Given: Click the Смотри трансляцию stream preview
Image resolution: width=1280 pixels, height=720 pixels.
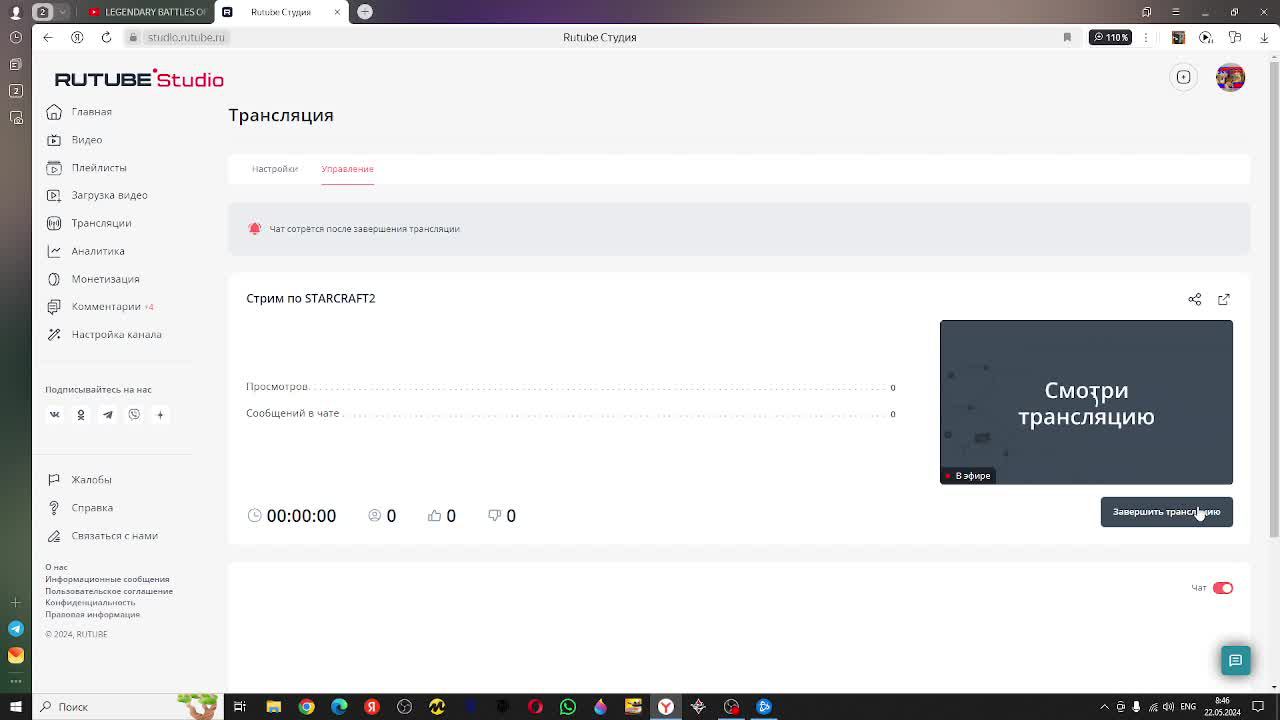Looking at the screenshot, I should coord(1086,402).
